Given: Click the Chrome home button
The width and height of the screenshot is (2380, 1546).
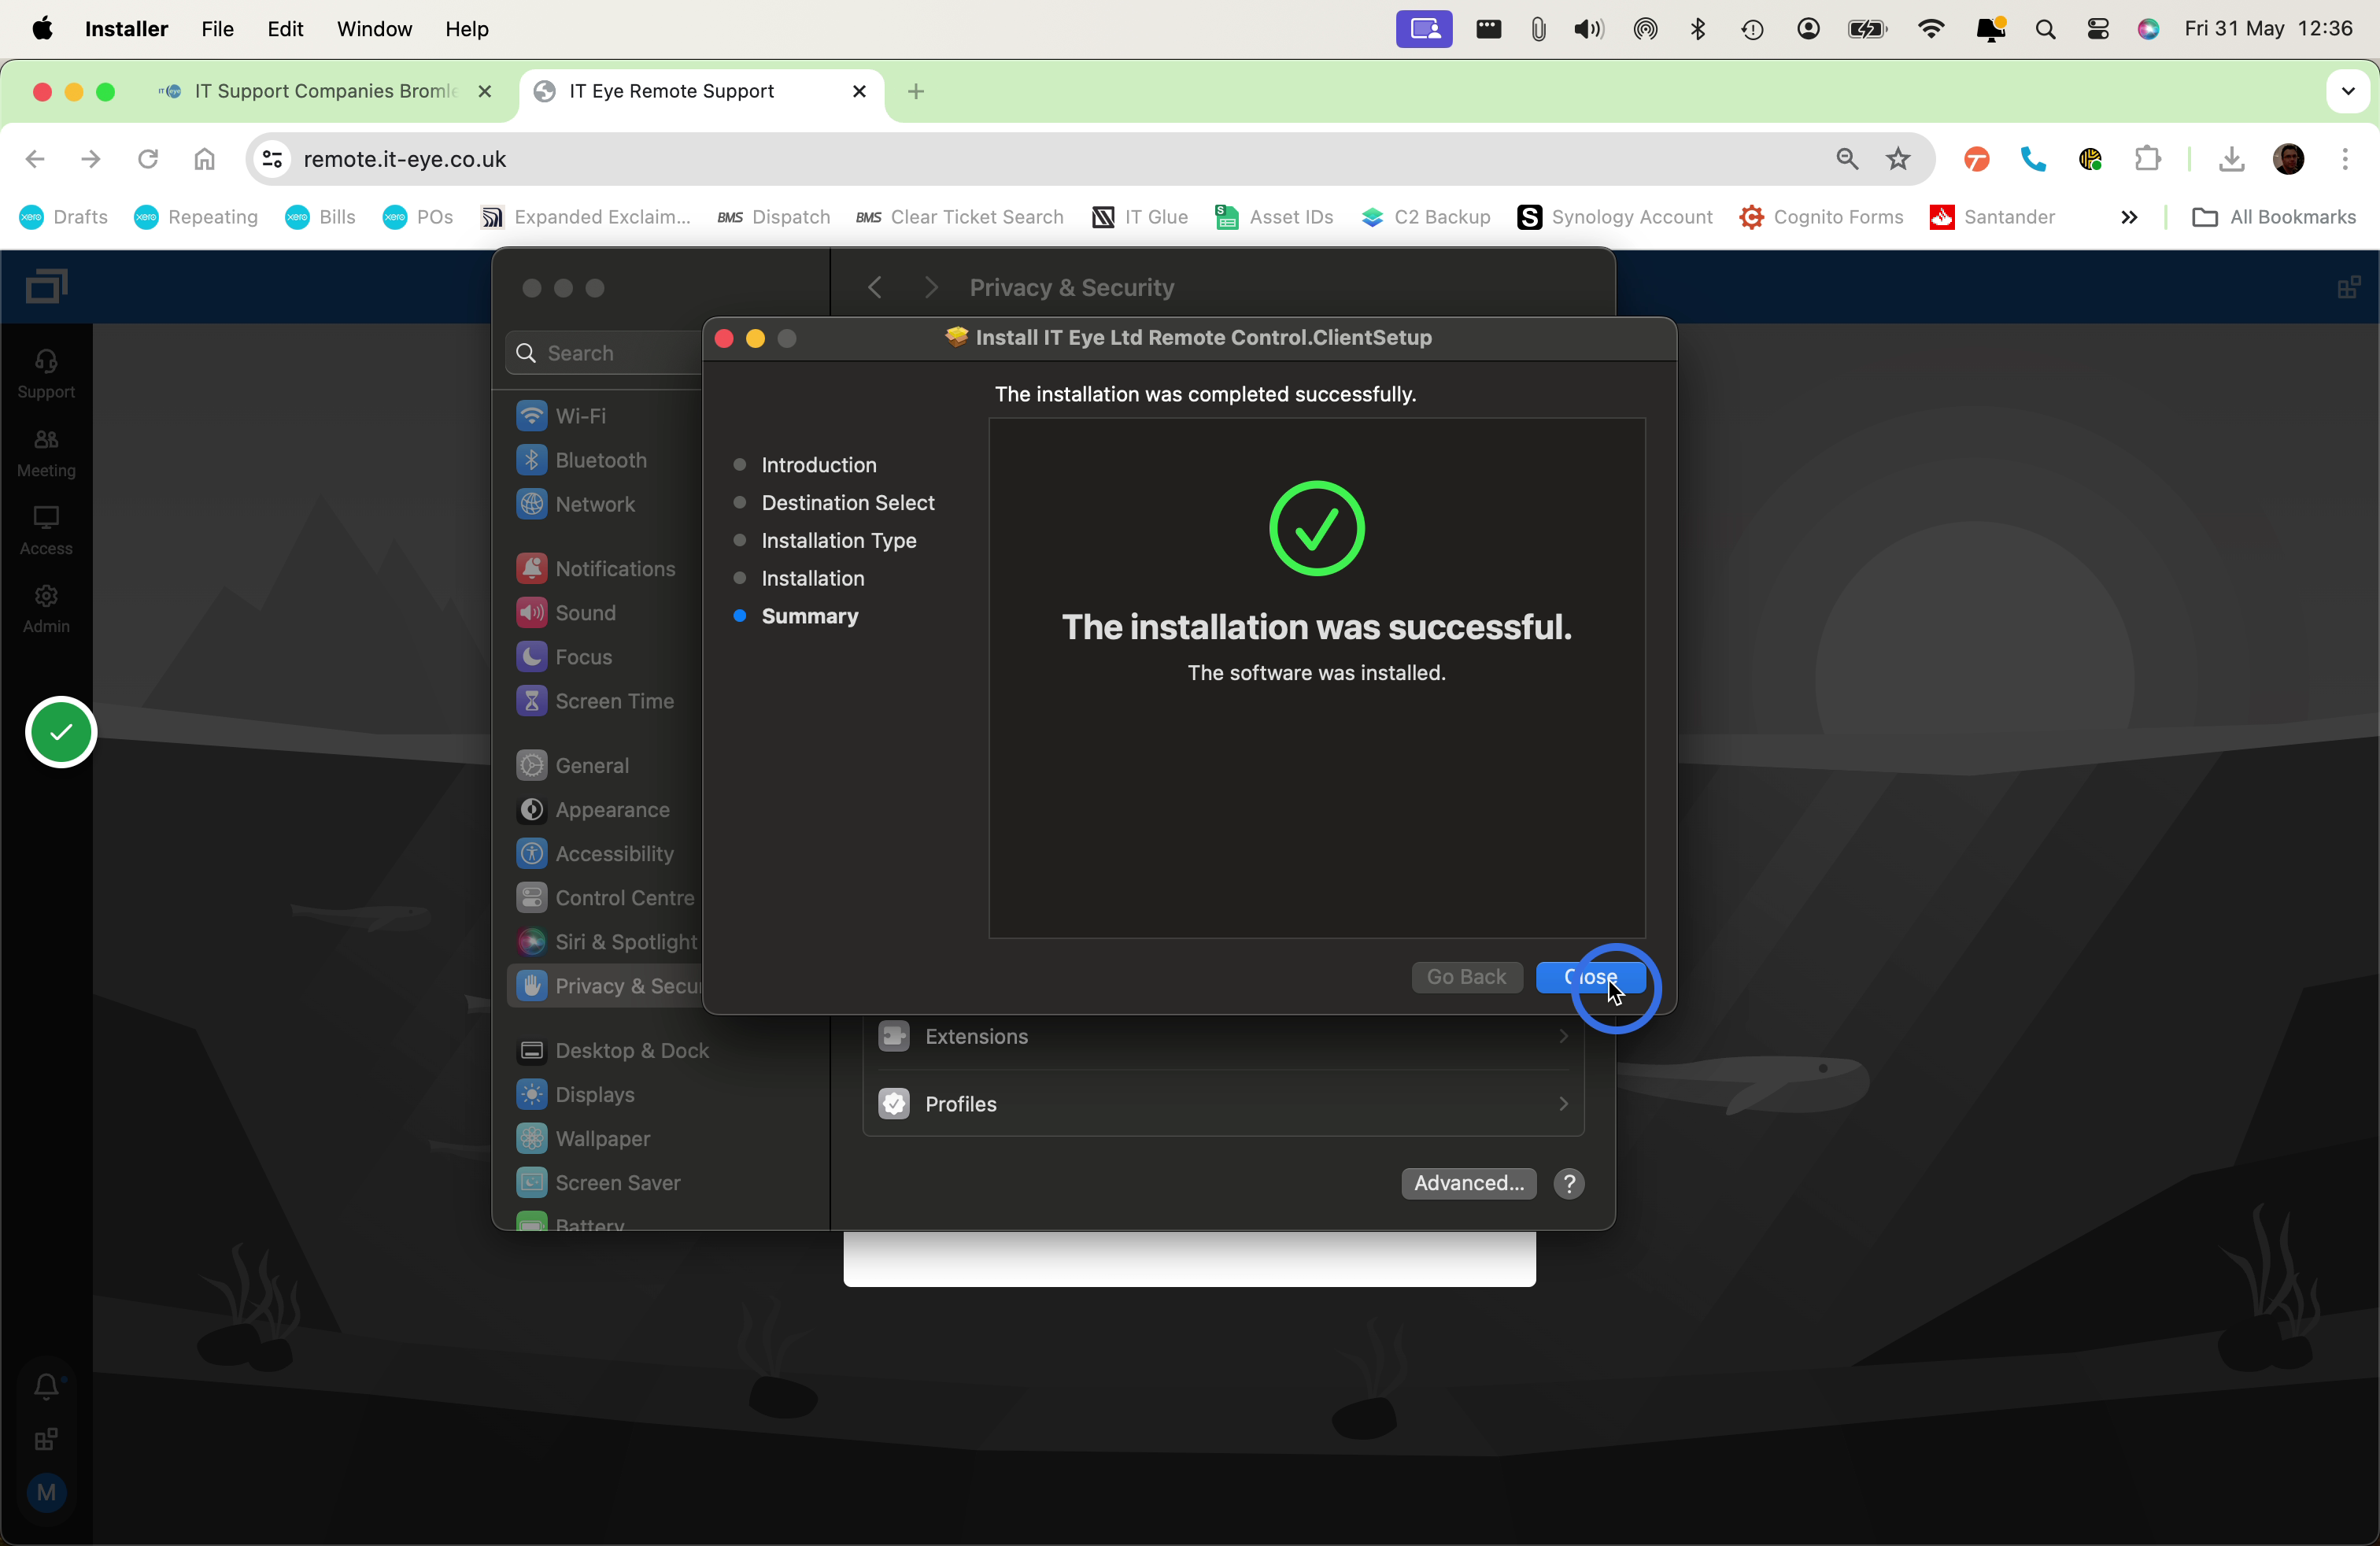Looking at the screenshot, I should 204,159.
